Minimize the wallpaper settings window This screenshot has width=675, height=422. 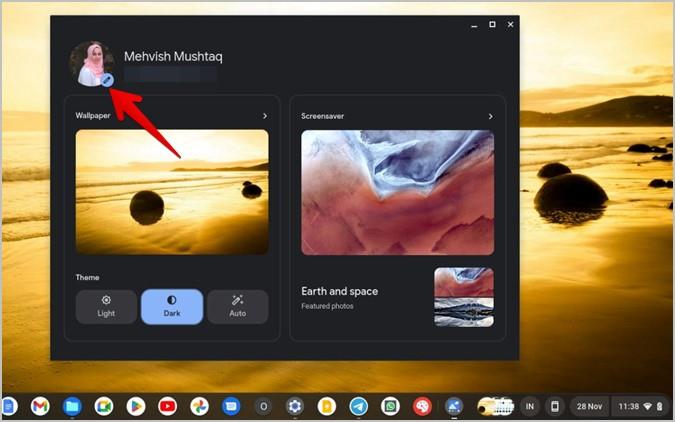coord(474,26)
